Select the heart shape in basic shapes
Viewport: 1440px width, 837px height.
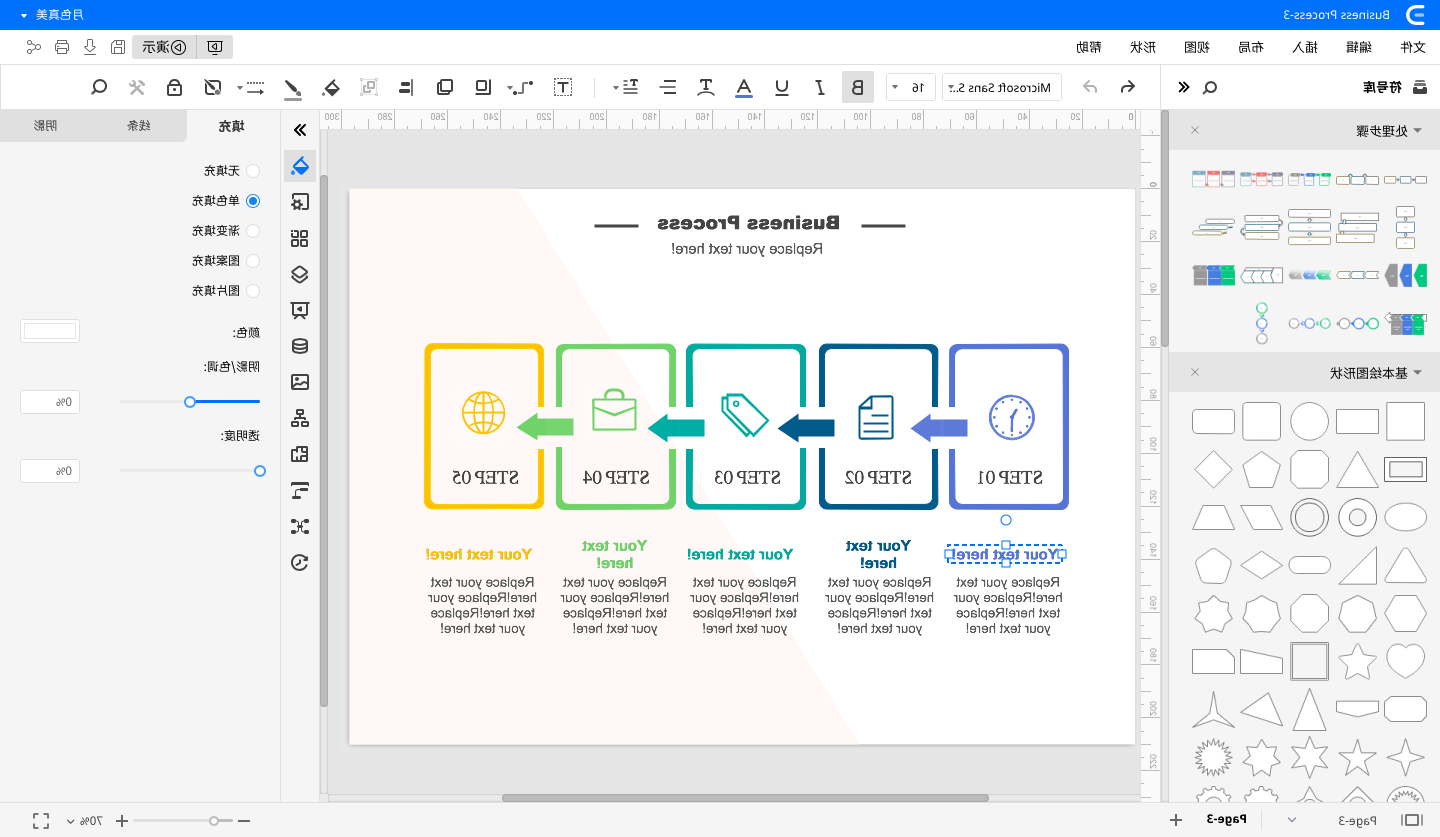[1405, 661]
